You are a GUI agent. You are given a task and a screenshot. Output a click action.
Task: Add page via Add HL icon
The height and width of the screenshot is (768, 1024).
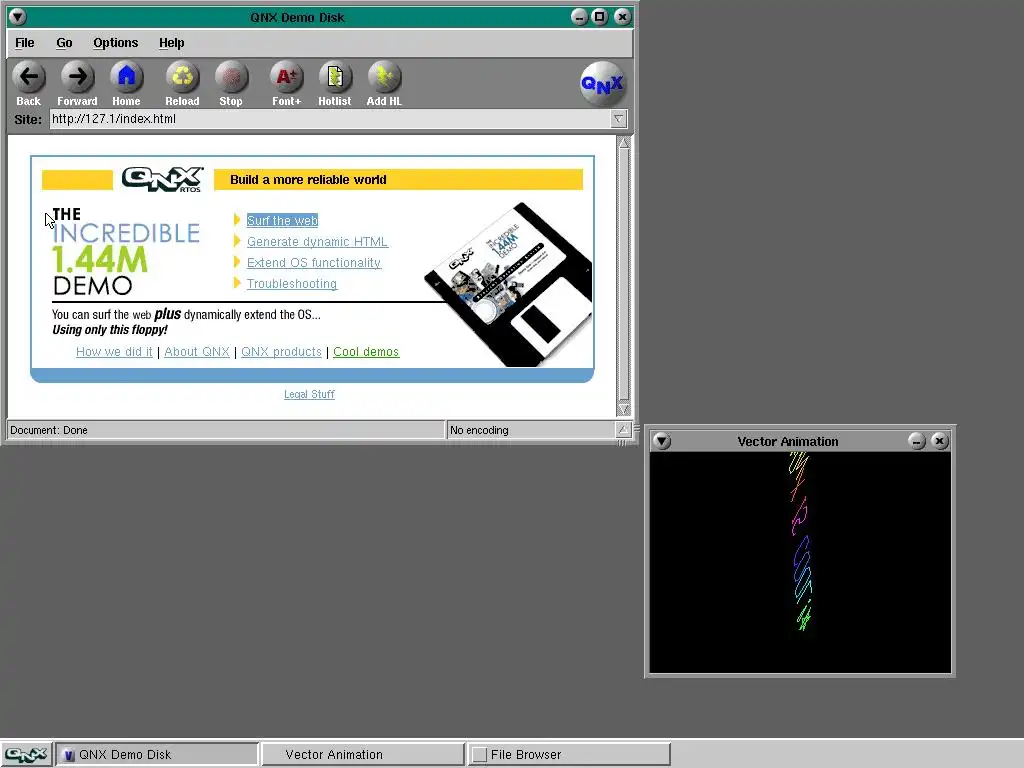tap(384, 78)
